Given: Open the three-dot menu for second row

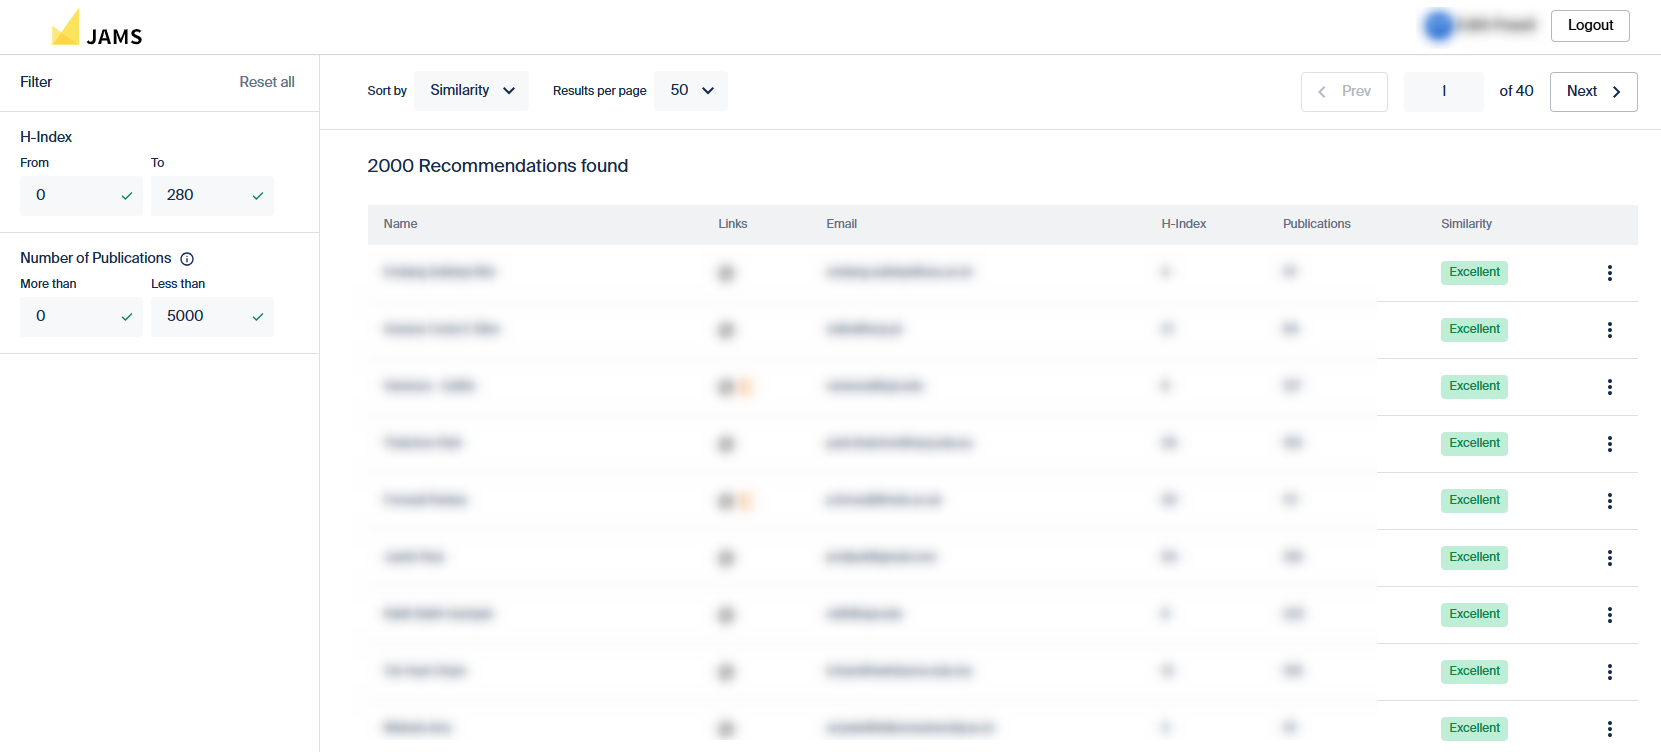Looking at the screenshot, I should click(1609, 330).
